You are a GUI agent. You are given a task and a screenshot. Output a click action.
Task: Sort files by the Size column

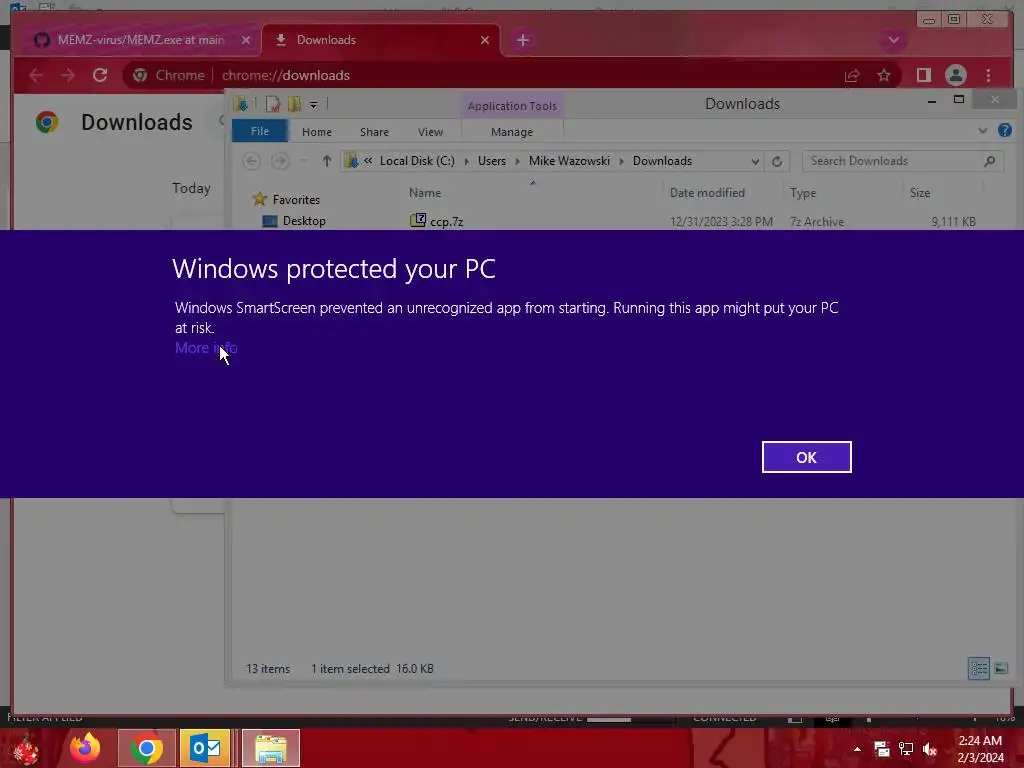[920, 193]
